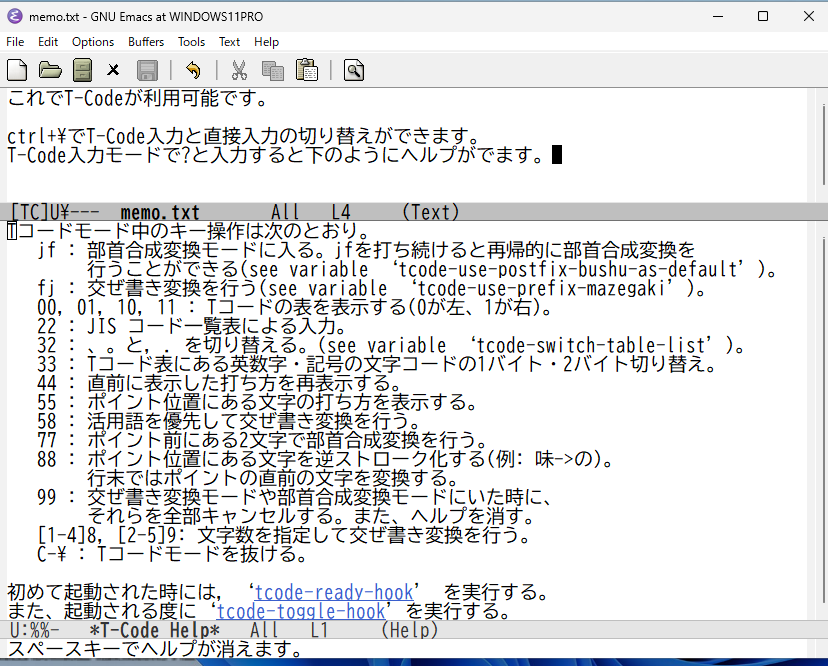
Task: Follow the tcode-ready-hook link
Action: coord(334,593)
